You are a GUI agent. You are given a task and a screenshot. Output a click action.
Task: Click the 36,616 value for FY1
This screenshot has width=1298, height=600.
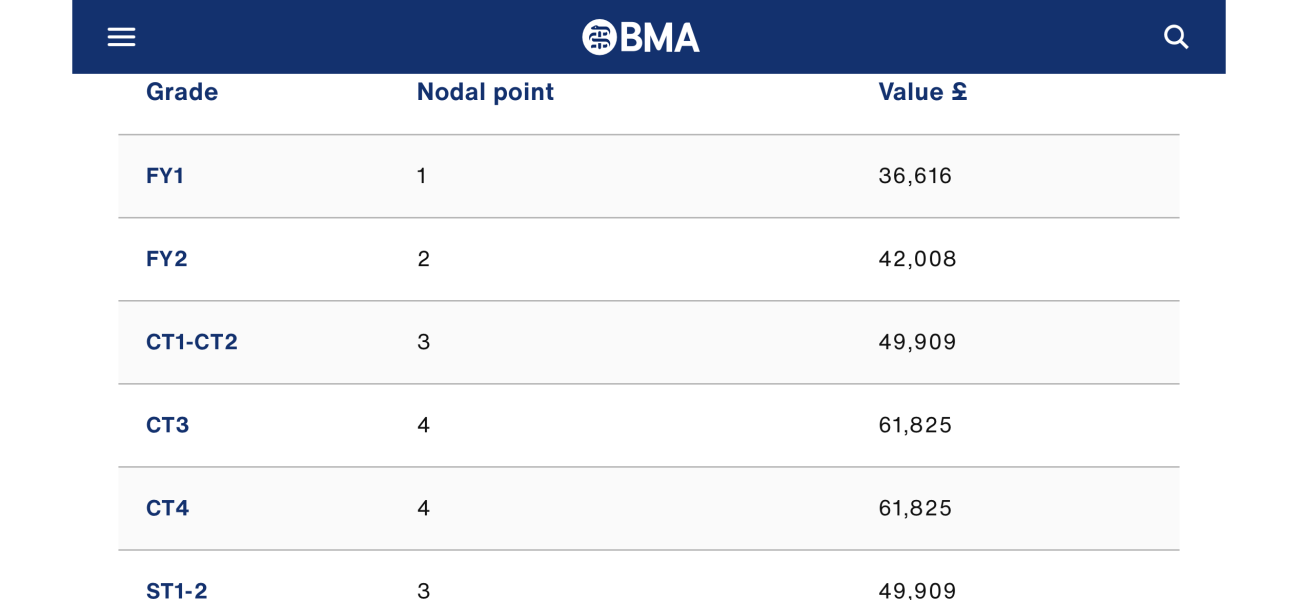pyautogui.click(x=915, y=176)
